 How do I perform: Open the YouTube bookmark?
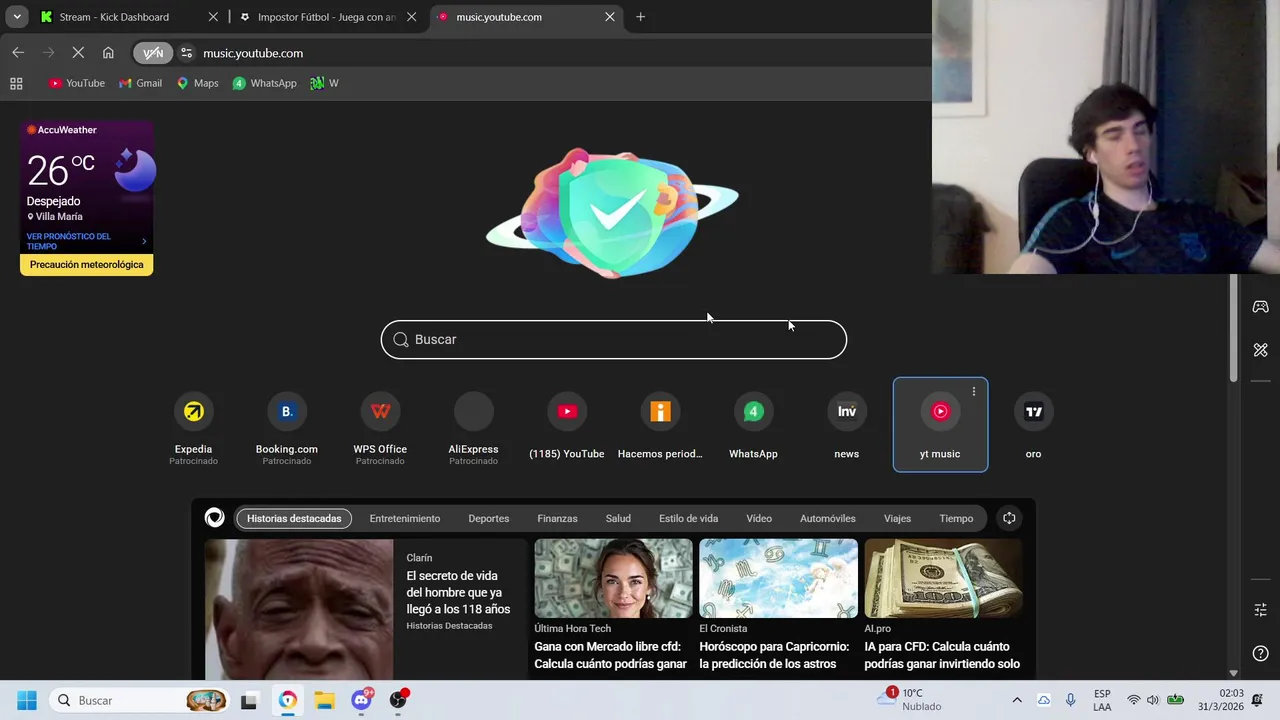click(x=77, y=83)
